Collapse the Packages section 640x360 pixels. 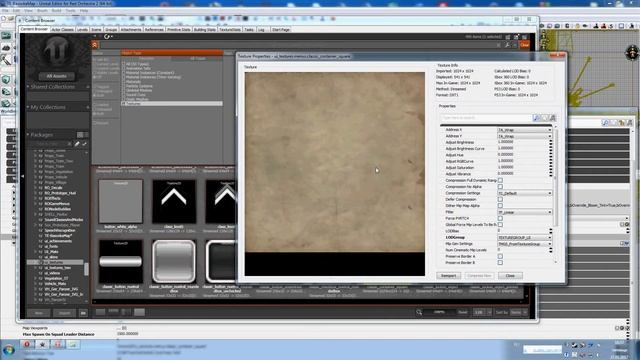(28, 134)
